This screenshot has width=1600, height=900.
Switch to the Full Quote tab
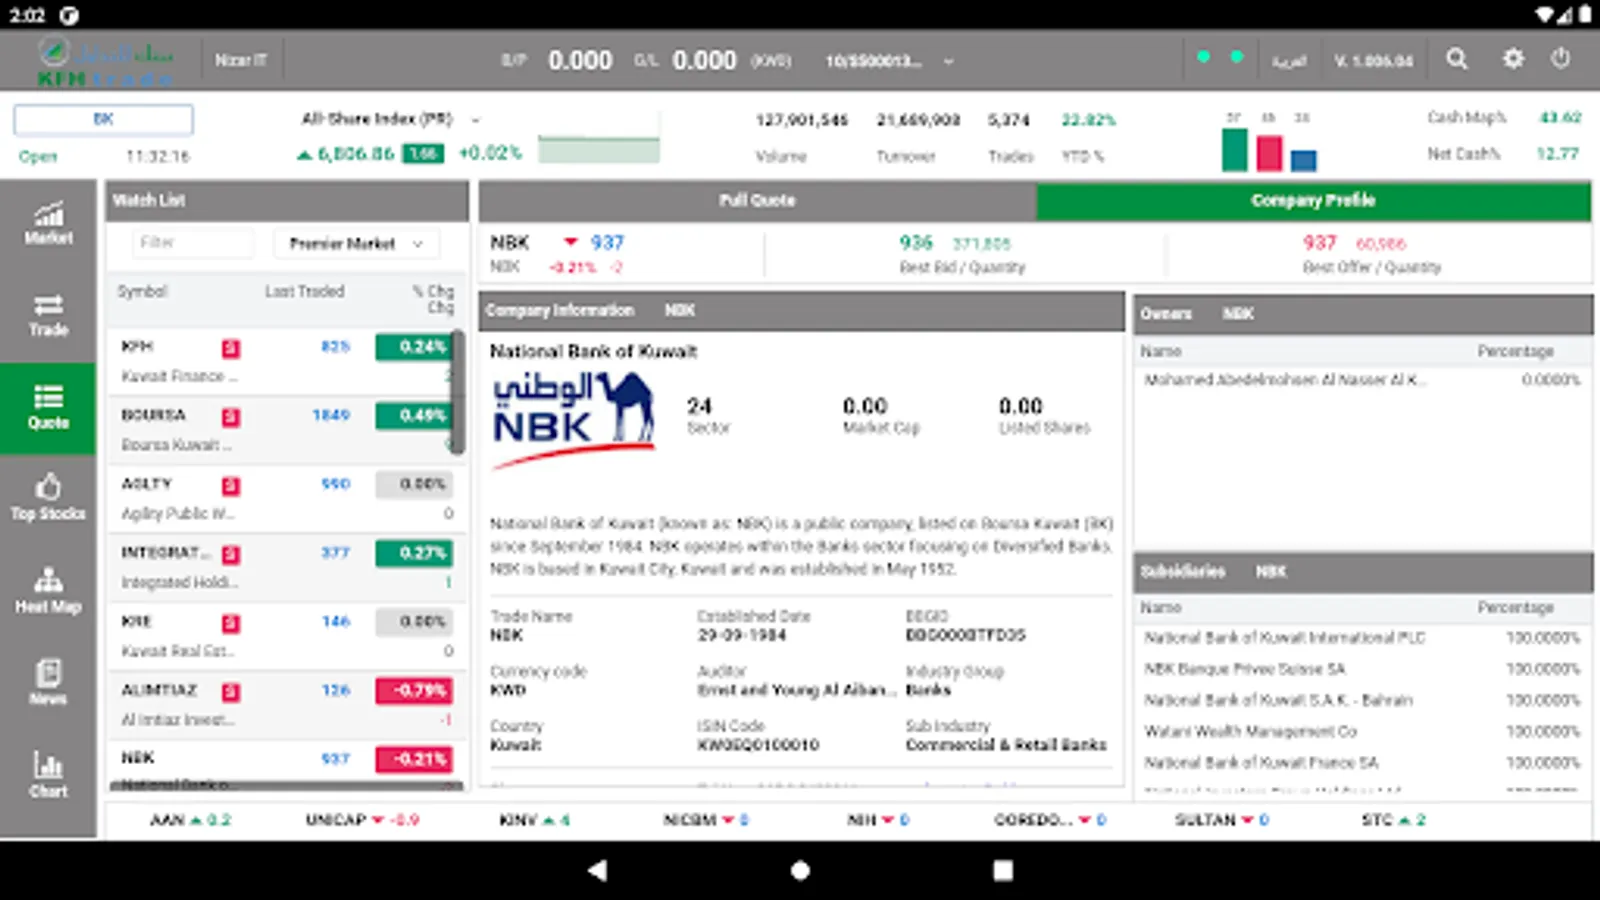point(757,201)
